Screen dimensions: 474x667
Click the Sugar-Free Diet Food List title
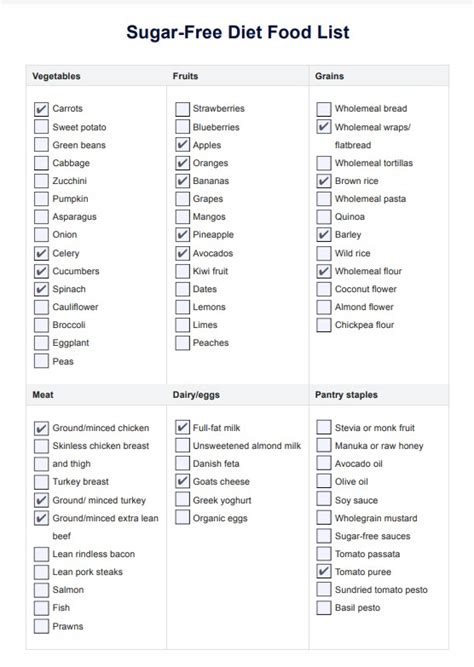pos(238,32)
